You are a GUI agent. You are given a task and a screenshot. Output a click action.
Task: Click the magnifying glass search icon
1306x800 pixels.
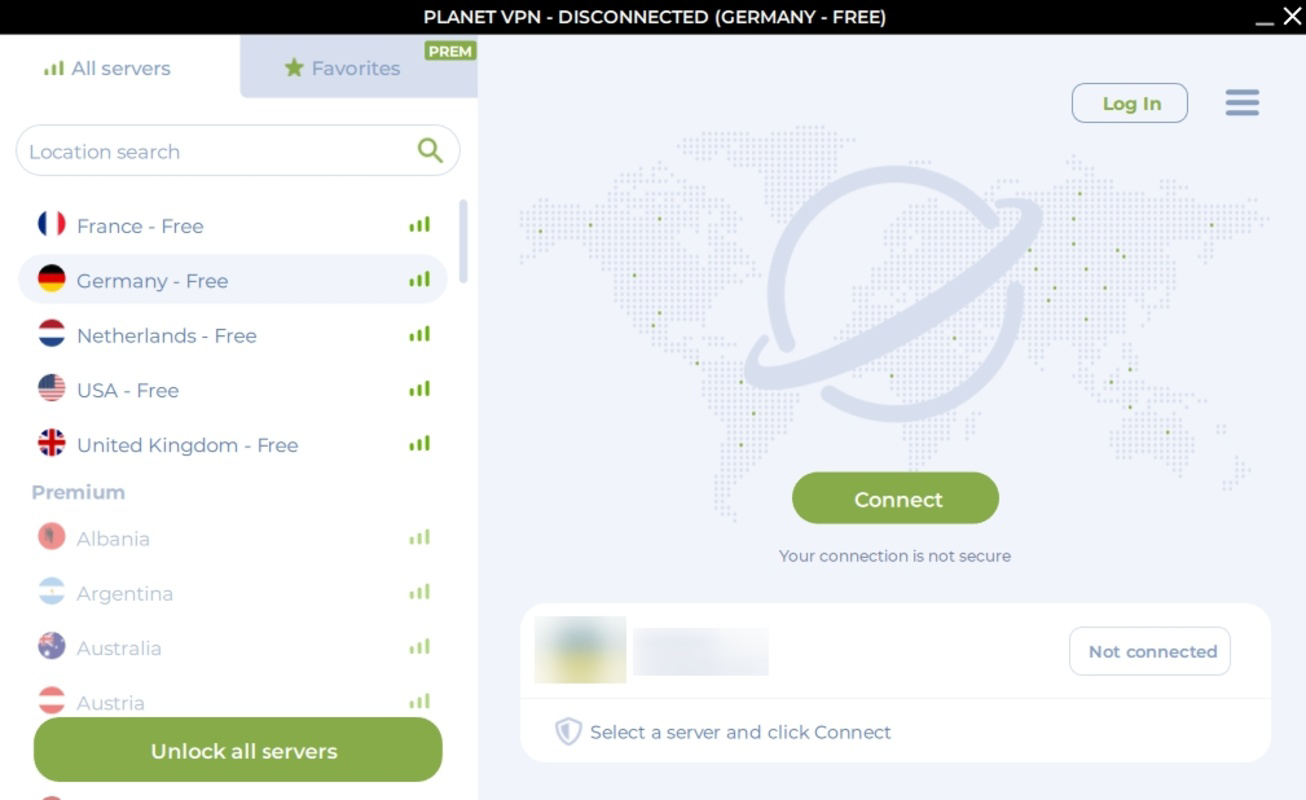430,150
